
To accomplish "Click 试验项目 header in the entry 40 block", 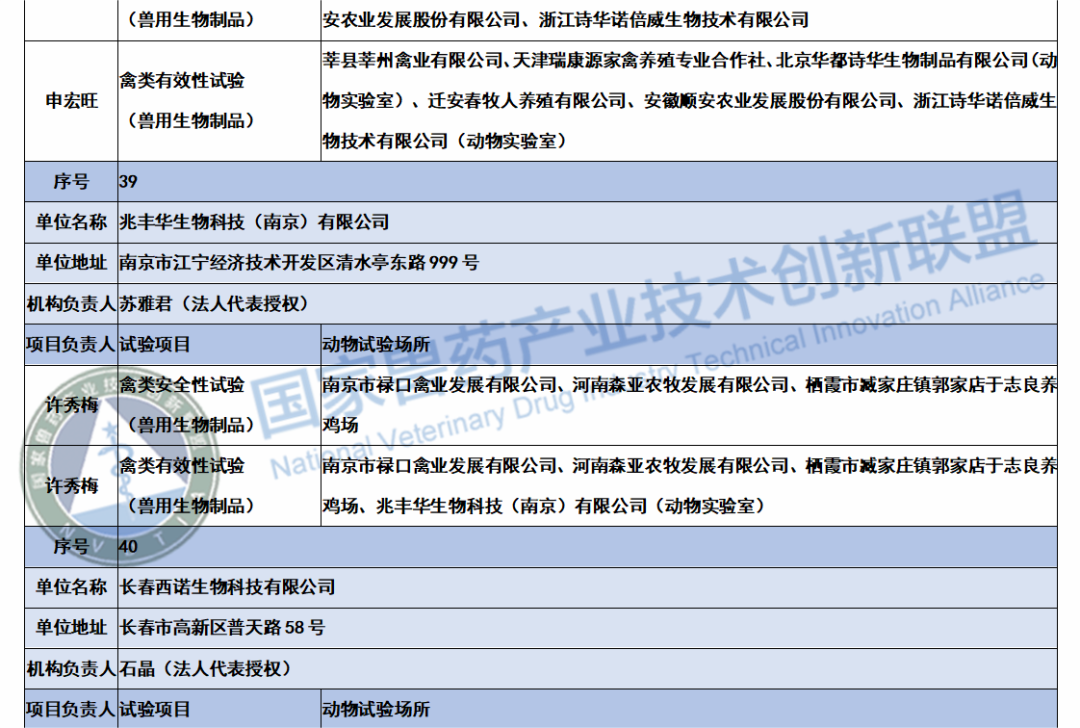I will pos(155,709).
